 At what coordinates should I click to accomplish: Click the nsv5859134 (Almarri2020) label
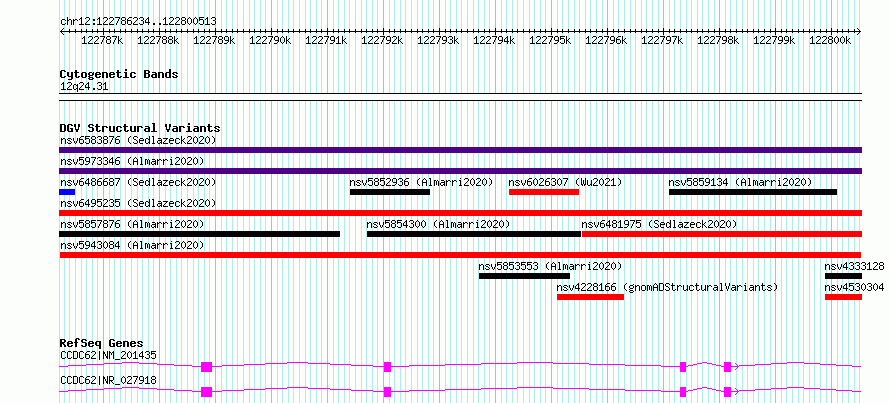tap(740, 182)
